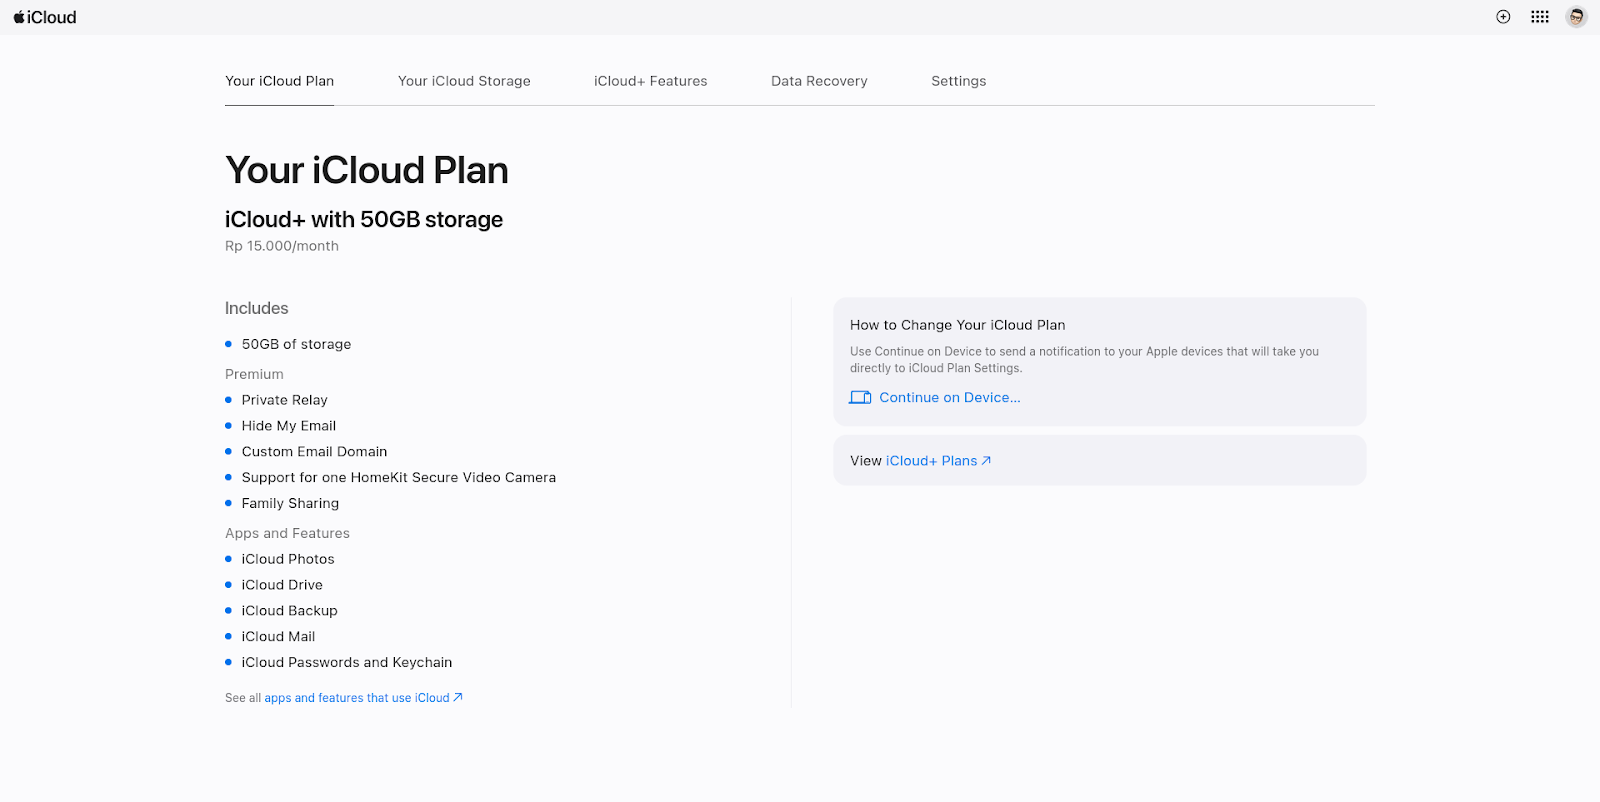The image size is (1600, 802).
Task: Click the Private Relay item
Action: click(x=284, y=400)
